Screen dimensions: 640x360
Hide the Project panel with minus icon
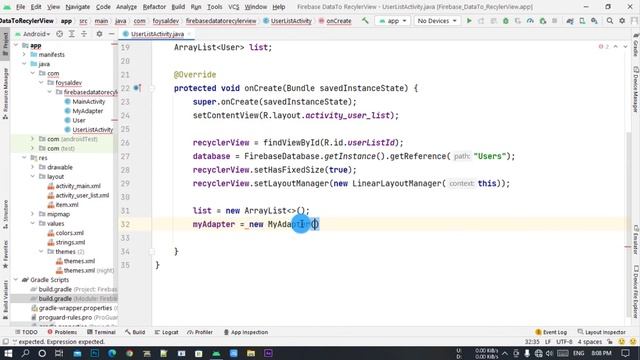111,34
